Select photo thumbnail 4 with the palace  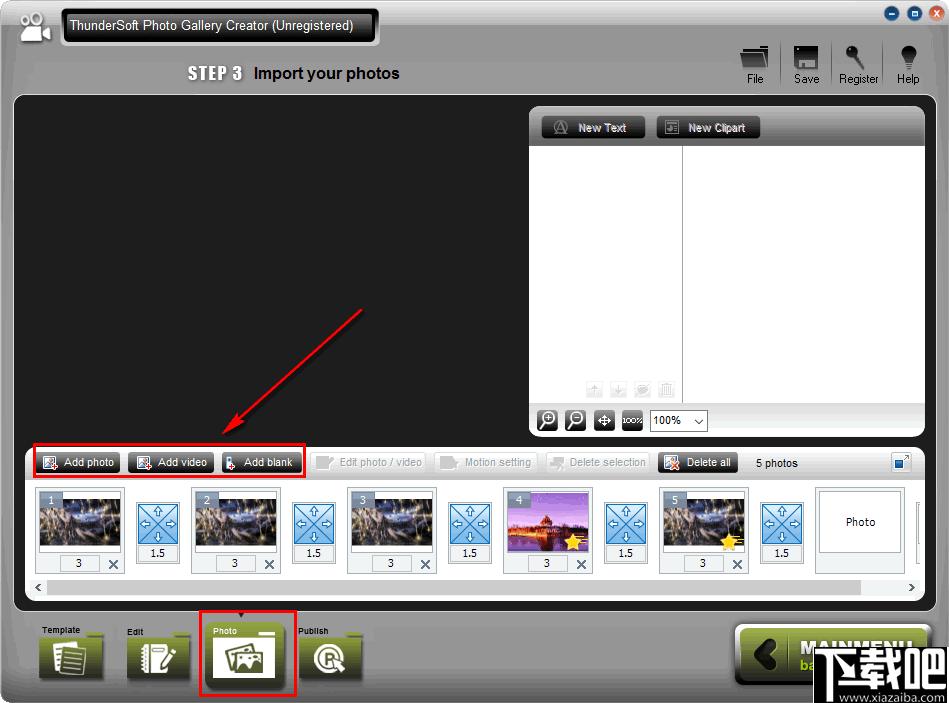[548, 522]
